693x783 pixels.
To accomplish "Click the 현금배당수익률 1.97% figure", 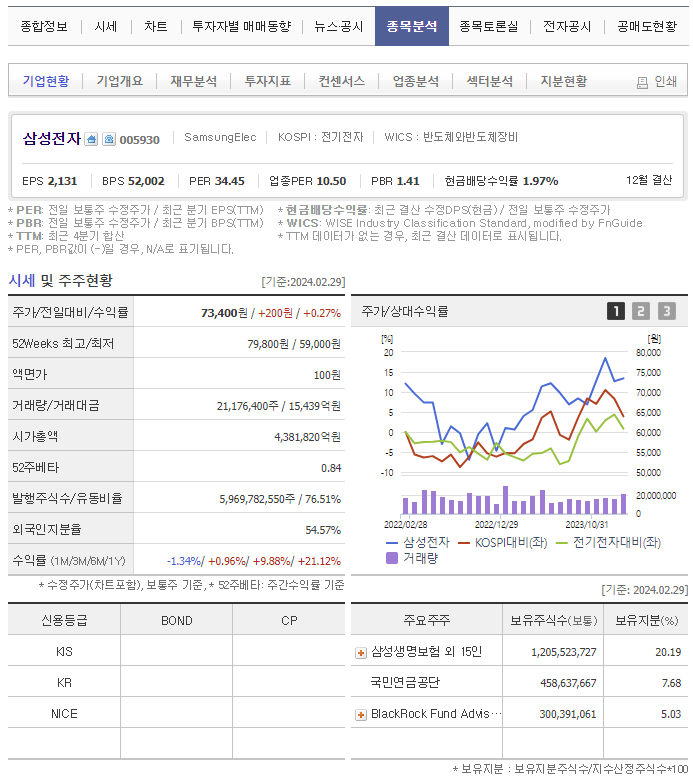I will [501, 181].
